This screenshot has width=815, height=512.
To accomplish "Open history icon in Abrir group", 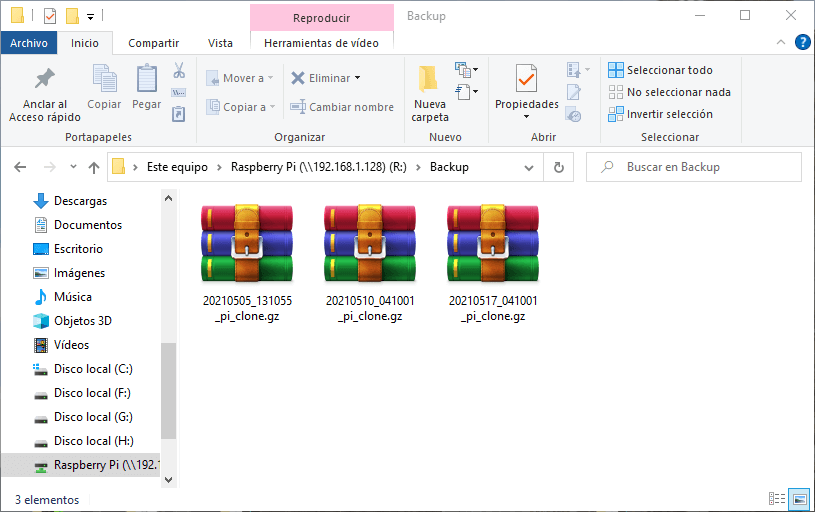I will [x=574, y=114].
